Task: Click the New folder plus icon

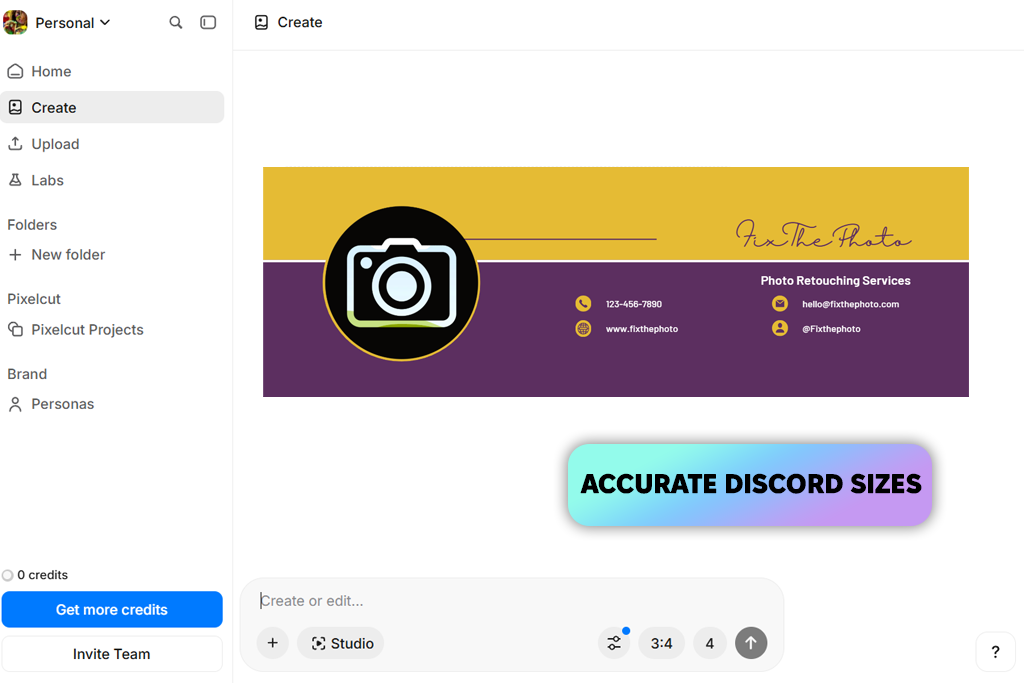Action: coord(15,255)
